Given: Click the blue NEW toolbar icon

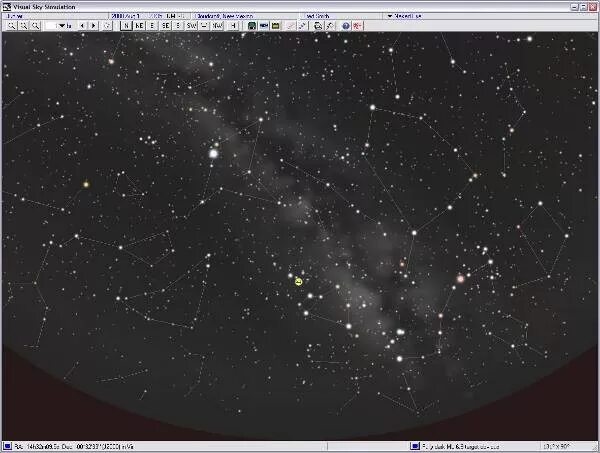Looking at the screenshot, I should click(x=264, y=26).
